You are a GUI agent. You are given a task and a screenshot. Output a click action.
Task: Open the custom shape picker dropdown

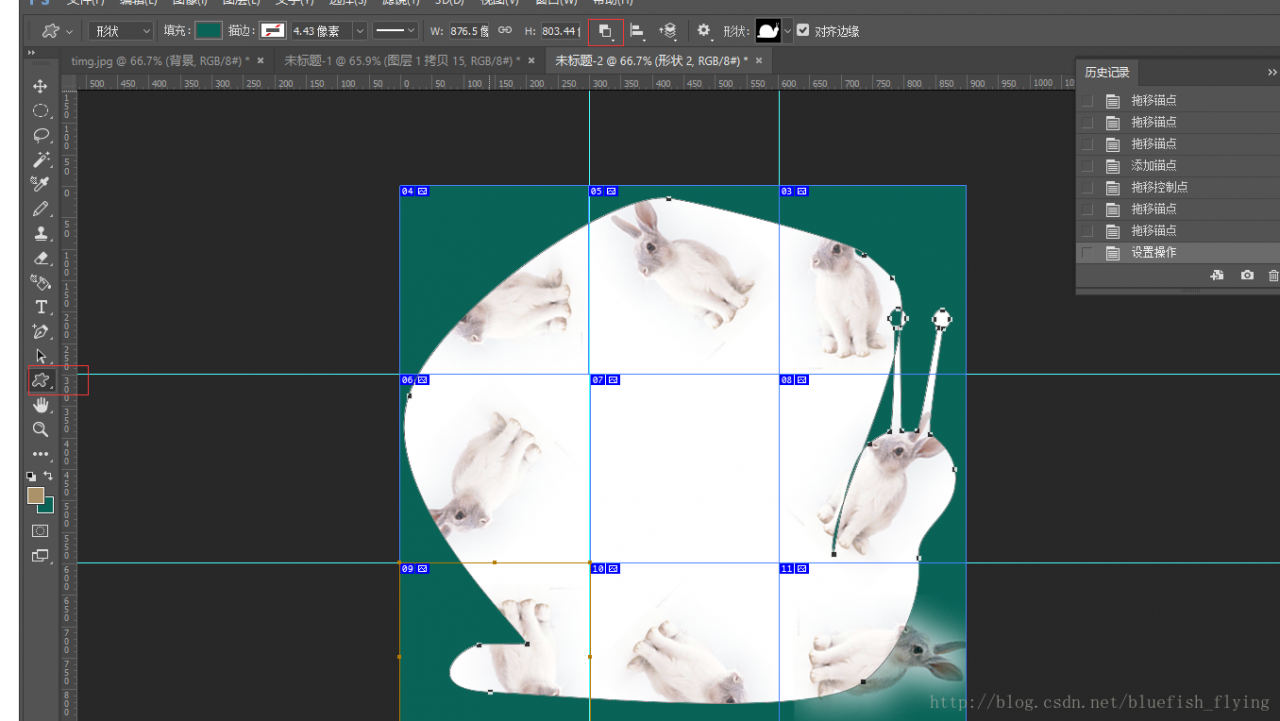coord(788,31)
